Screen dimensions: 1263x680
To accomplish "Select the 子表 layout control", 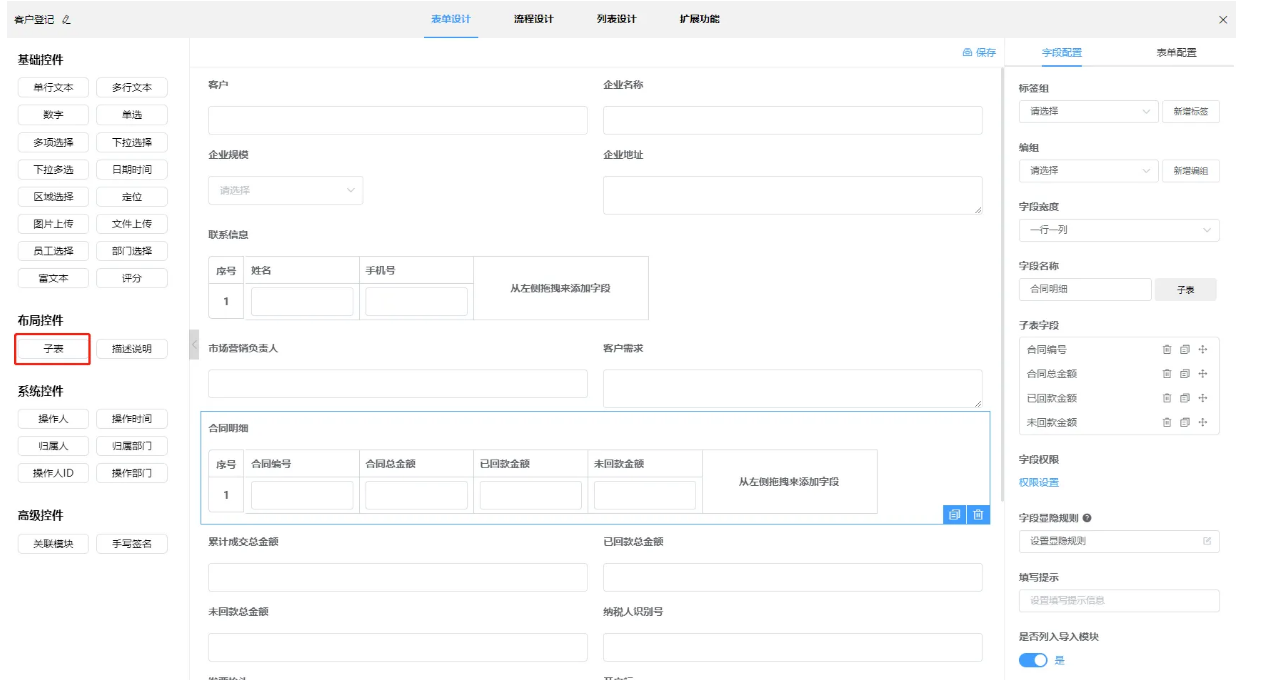I will pyautogui.click(x=53, y=349).
